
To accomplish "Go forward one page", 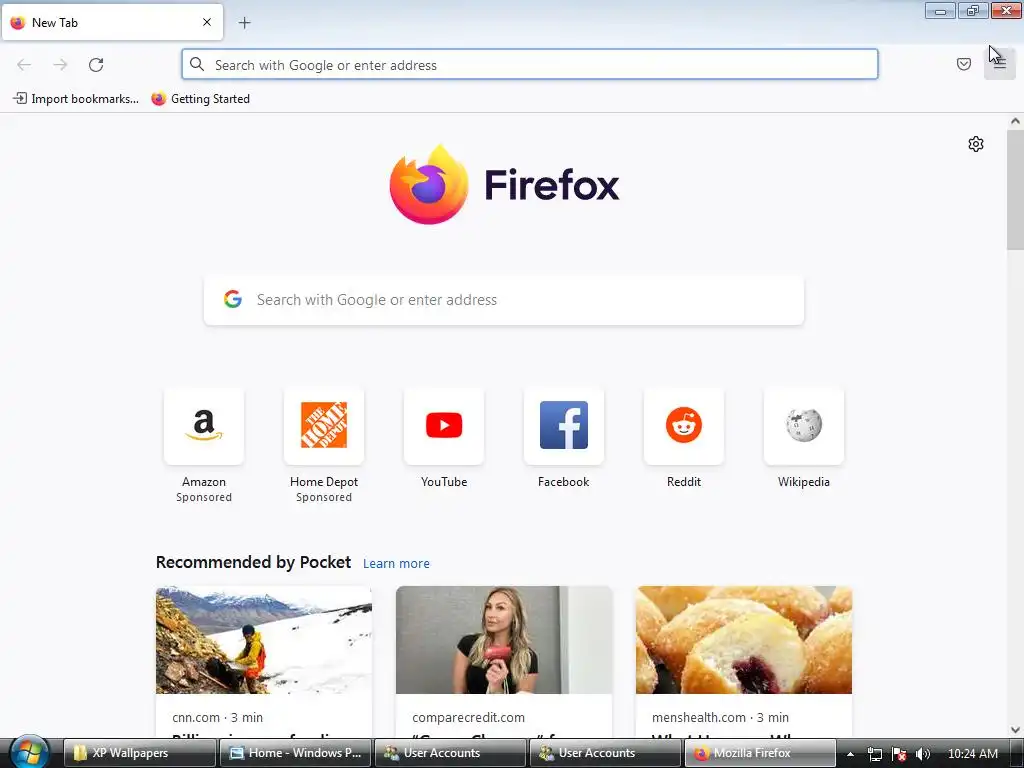I will click(60, 65).
